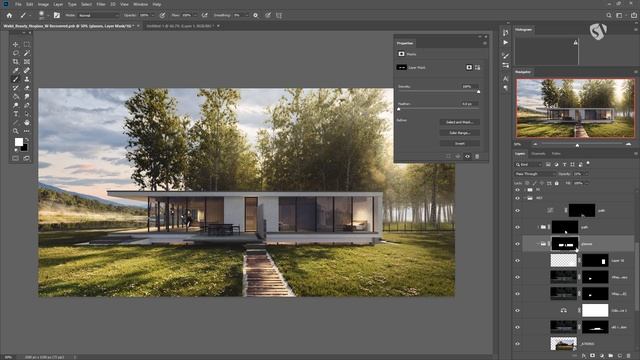This screenshot has height=360, width=640.
Task: Select the Crop tool
Action: (16, 62)
